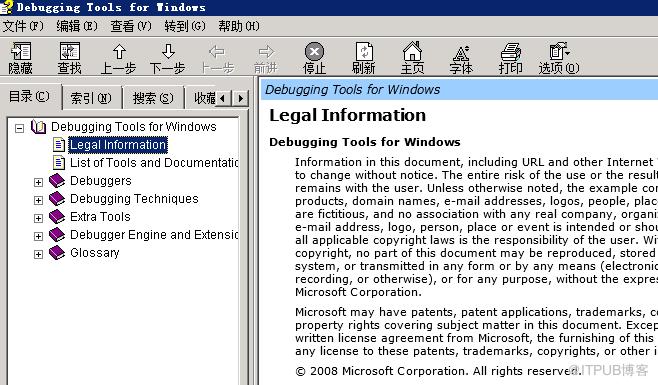Click the tab strip left scroll arrow

222,99
